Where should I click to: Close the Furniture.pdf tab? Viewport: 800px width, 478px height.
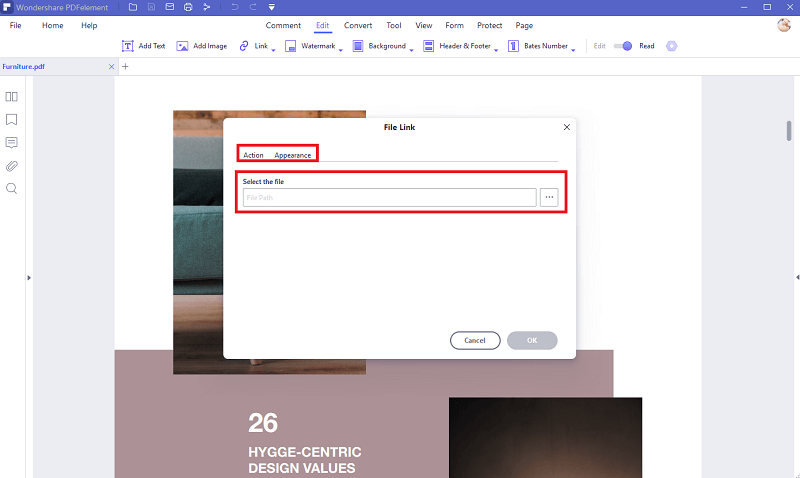[x=111, y=66]
